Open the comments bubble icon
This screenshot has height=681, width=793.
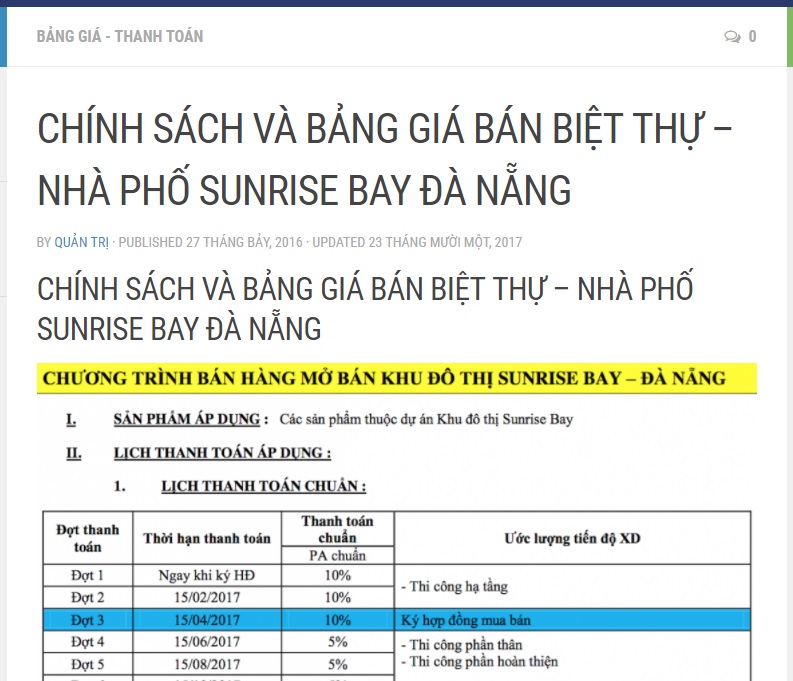pyautogui.click(x=732, y=36)
